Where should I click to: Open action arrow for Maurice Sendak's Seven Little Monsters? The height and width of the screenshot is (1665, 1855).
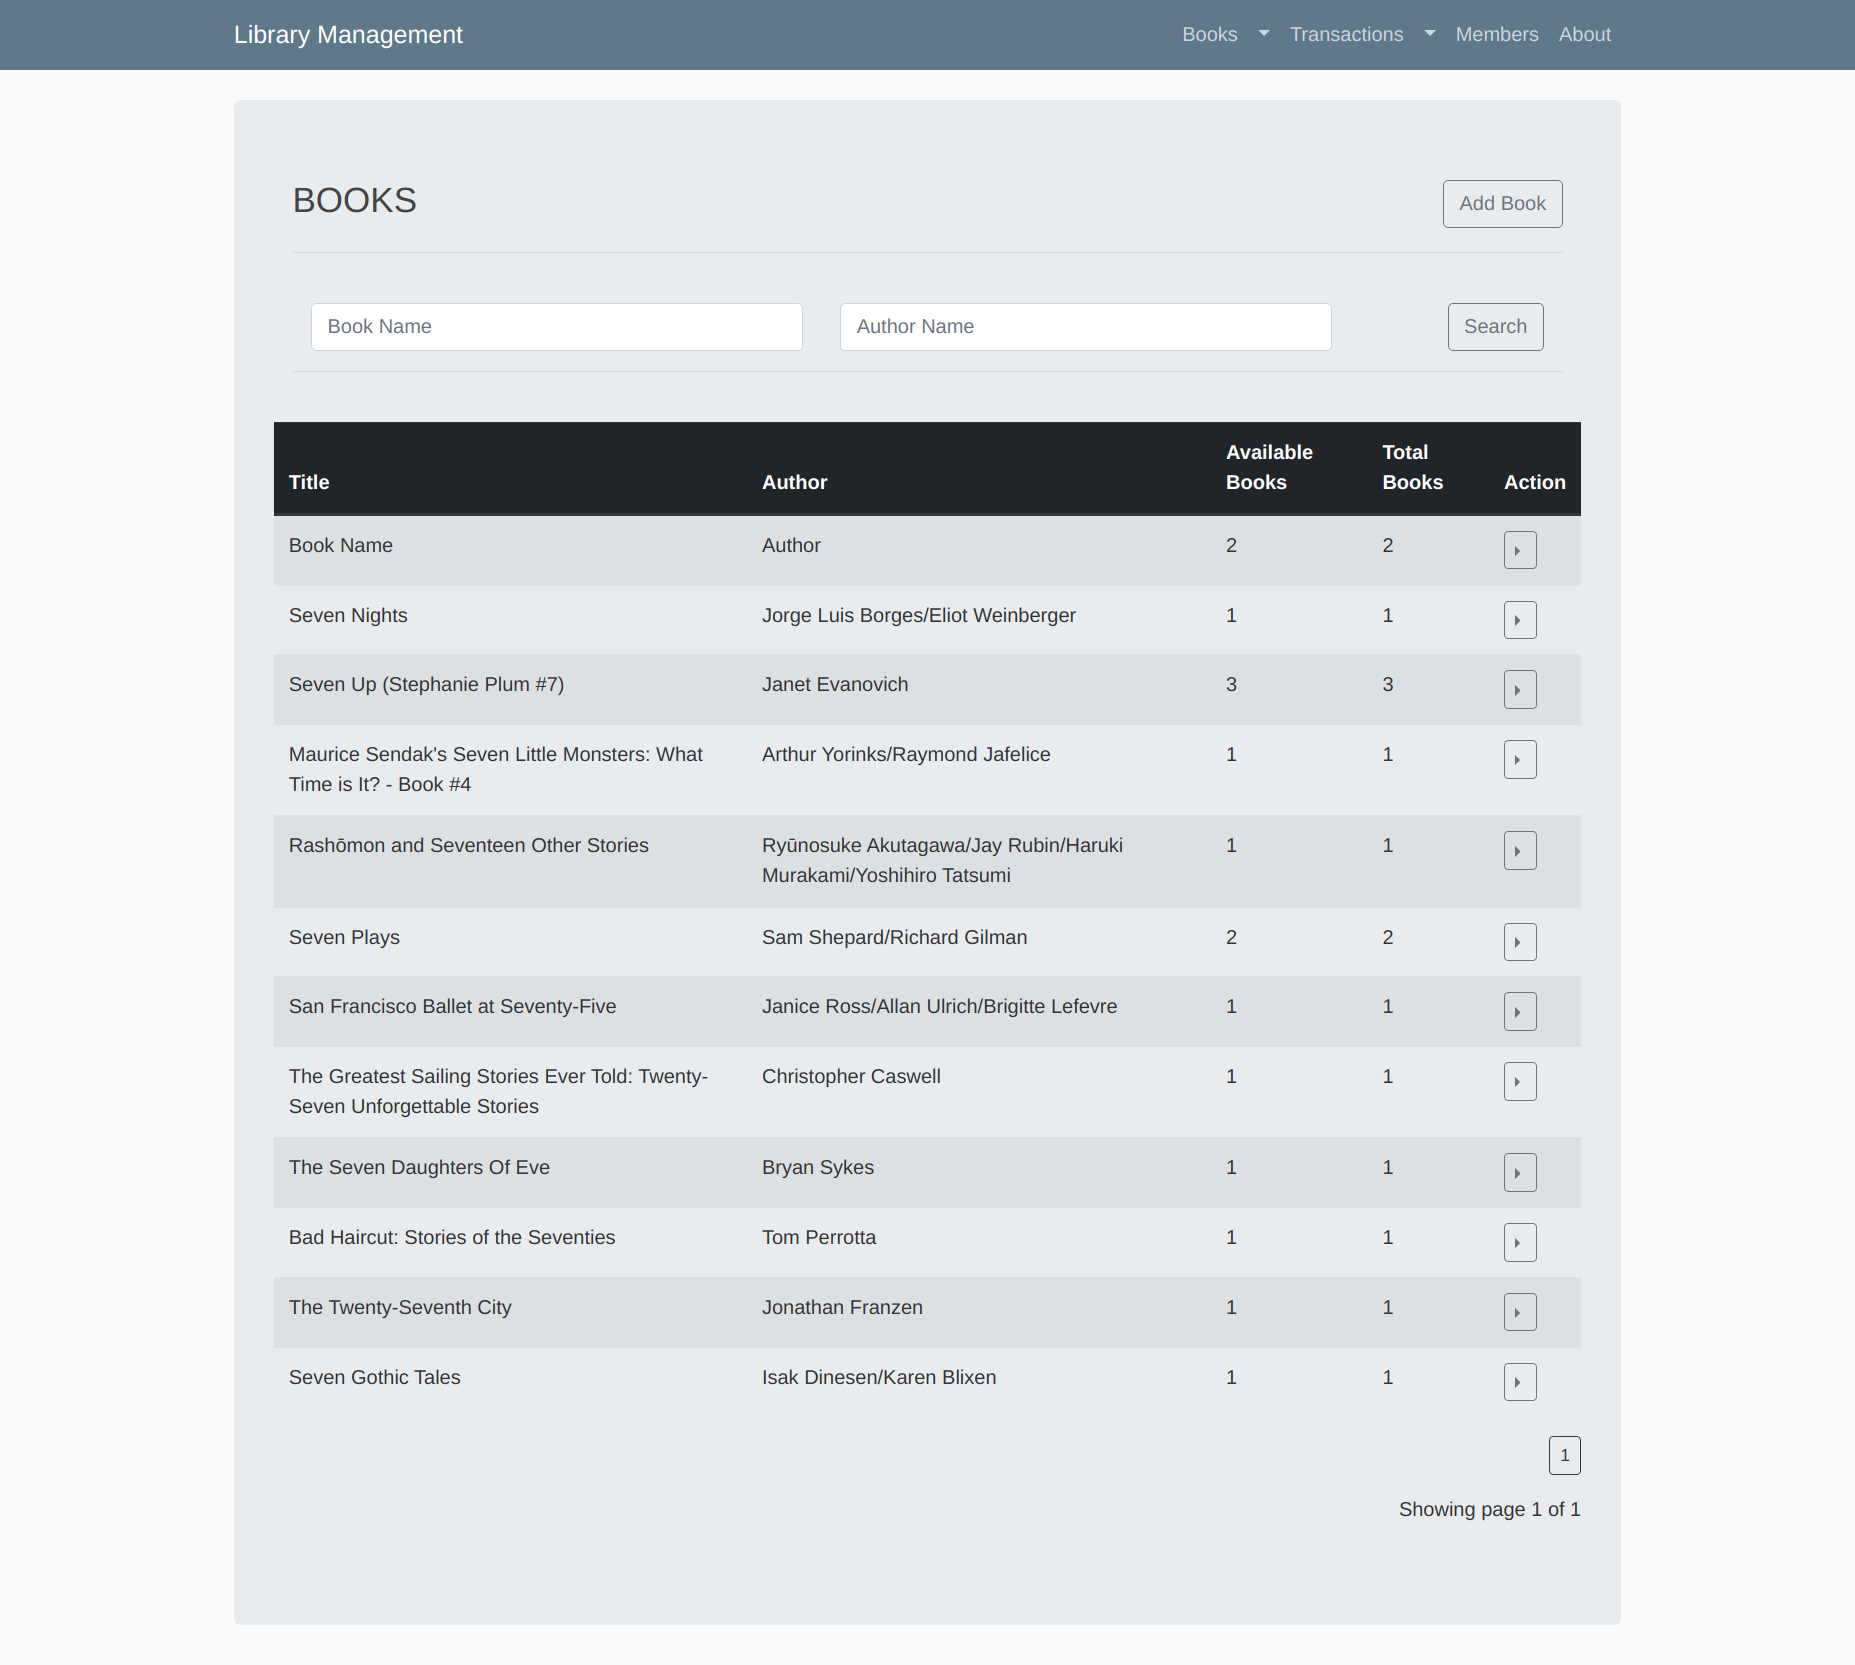coord(1520,759)
